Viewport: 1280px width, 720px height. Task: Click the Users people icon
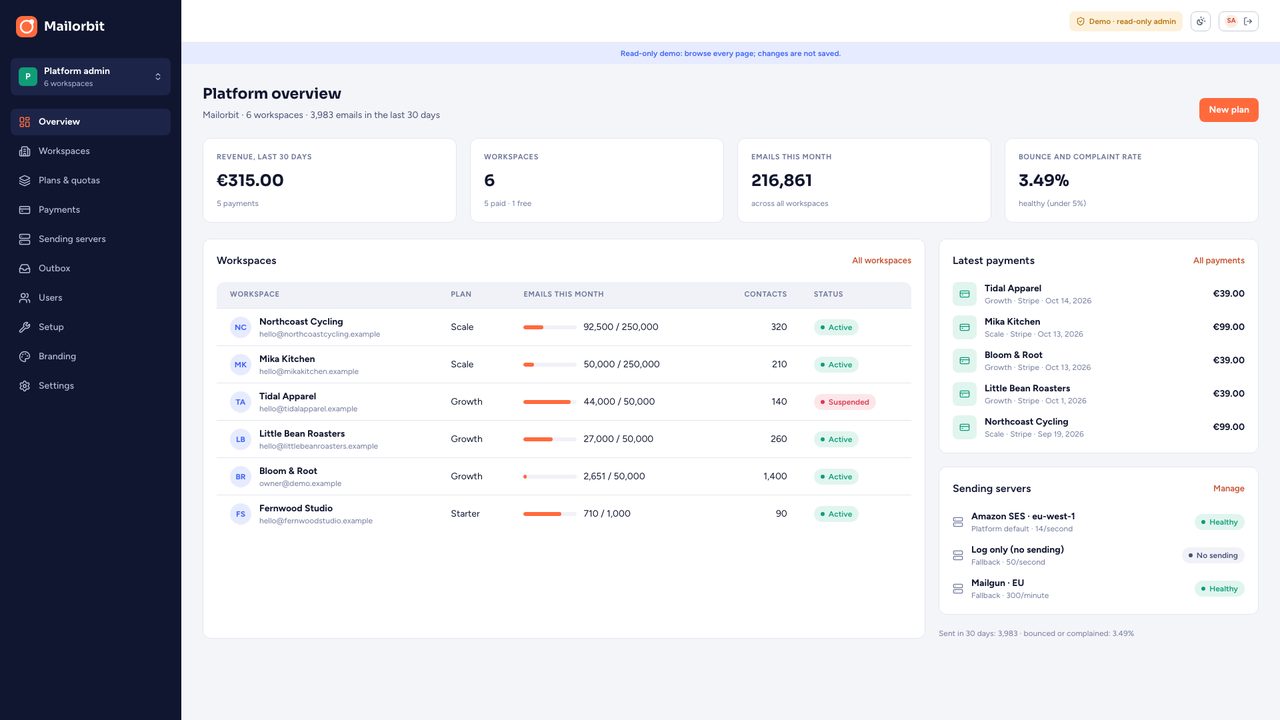click(x=25, y=298)
